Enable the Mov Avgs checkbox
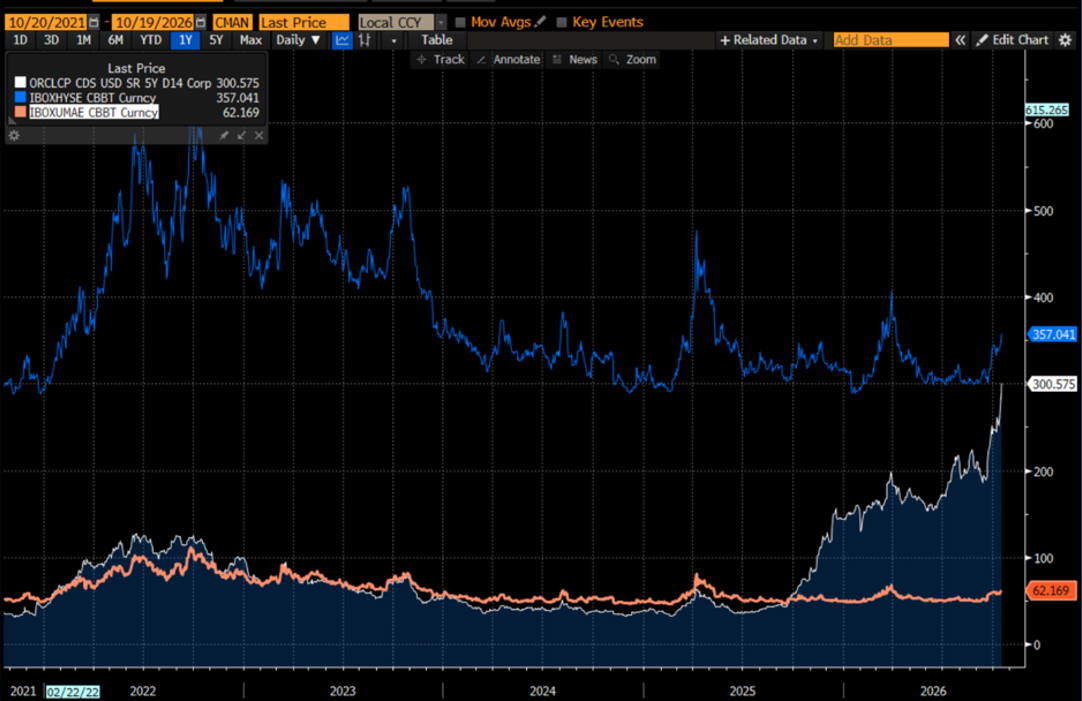 (x=460, y=23)
